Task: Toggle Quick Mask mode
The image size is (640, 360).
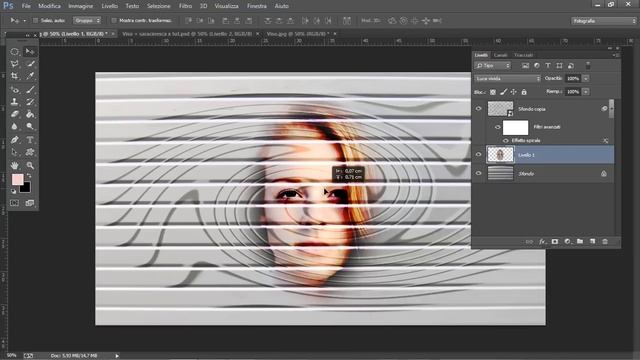Action: click(14, 203)
